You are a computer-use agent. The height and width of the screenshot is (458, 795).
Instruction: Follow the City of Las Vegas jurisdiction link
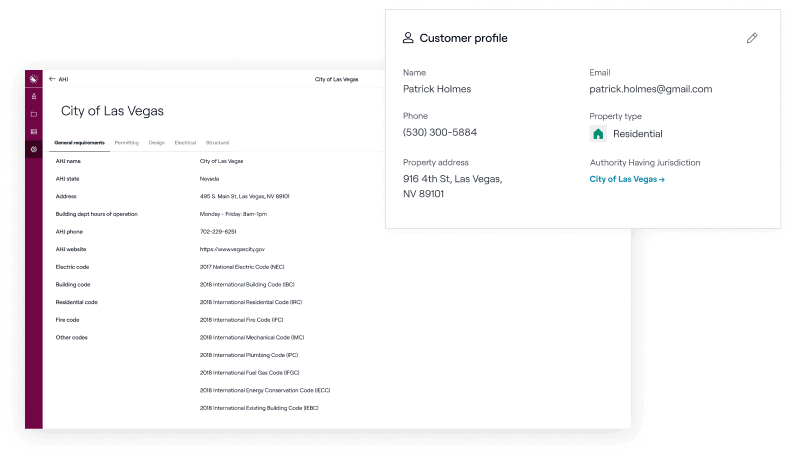(627, 179)
